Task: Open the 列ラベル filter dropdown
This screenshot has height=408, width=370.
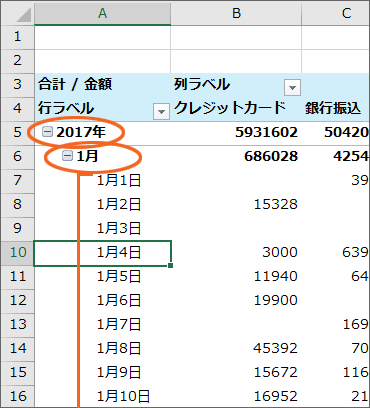Action: pyautogui.click(x=292, y=88)
